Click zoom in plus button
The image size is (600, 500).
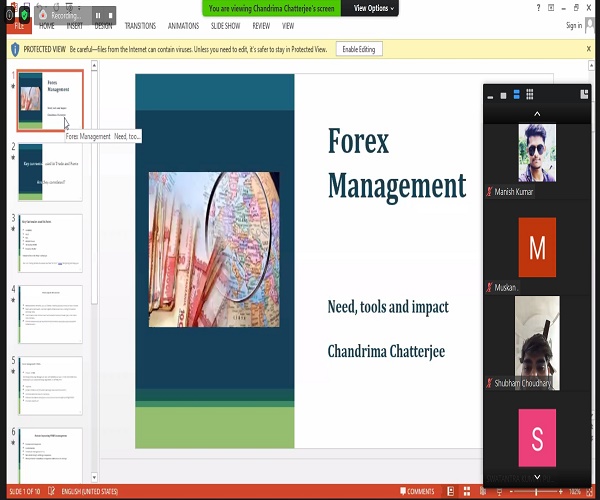(x=561, y=492)
